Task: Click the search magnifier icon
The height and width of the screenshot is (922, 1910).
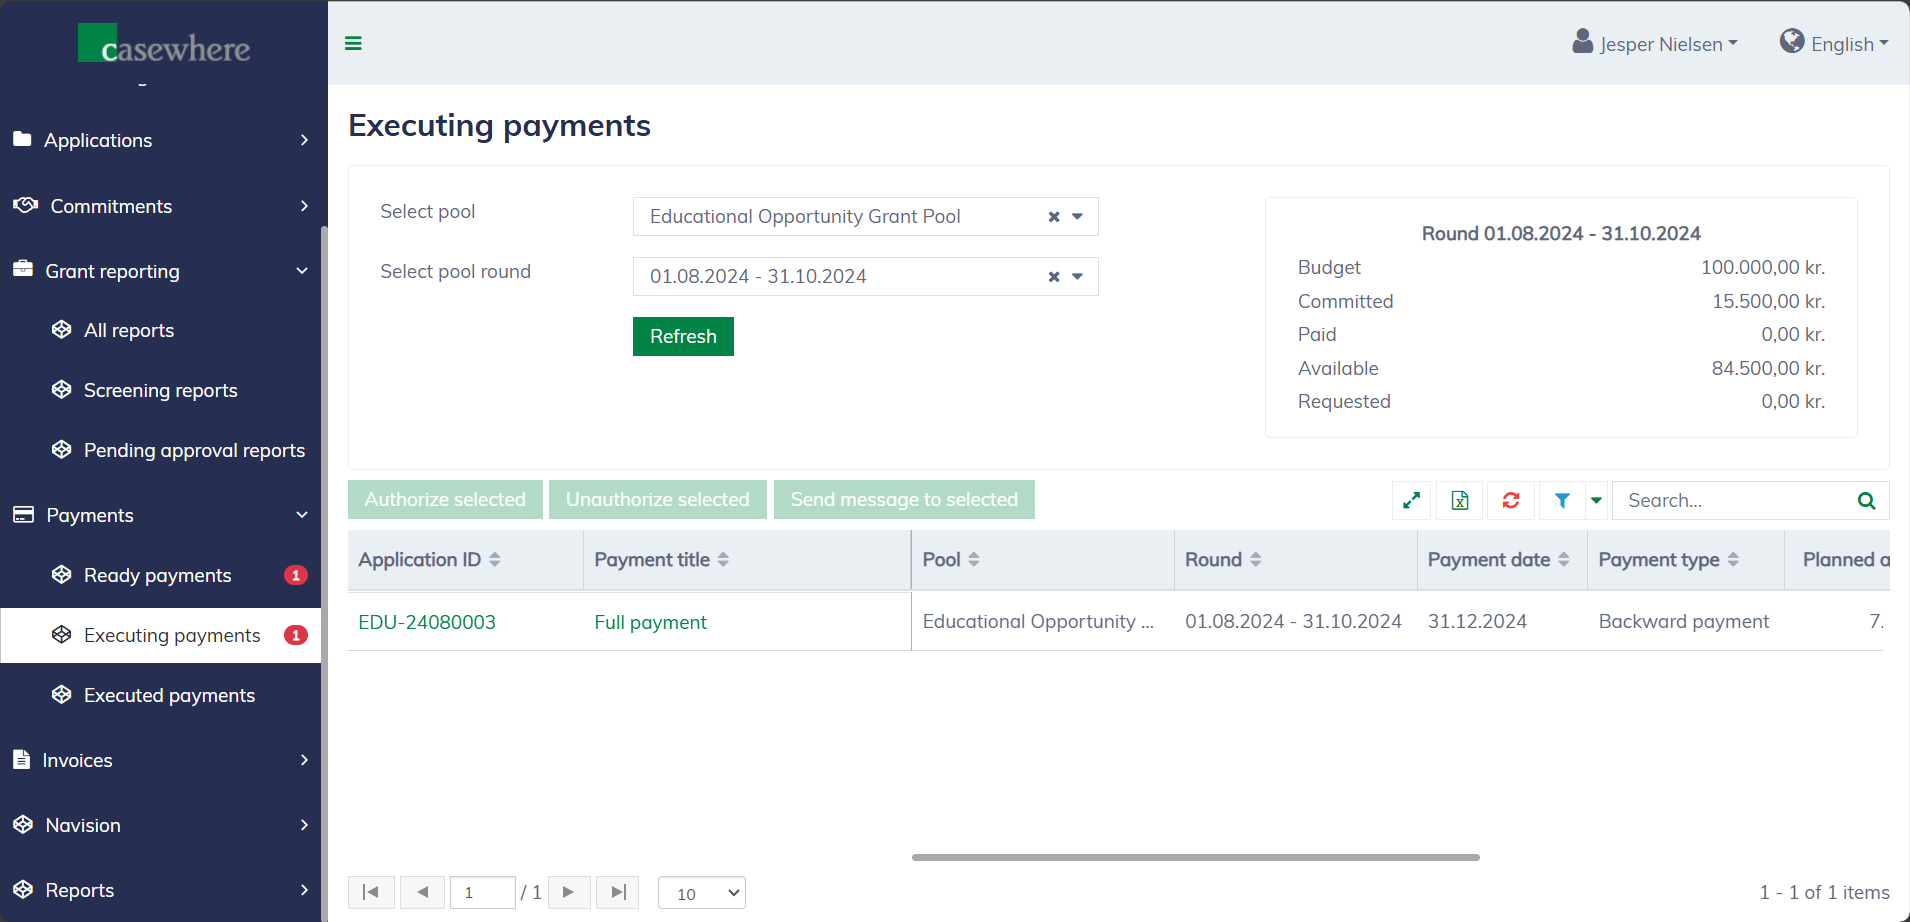Action: pyautogui.click(x=1866, y=500)
